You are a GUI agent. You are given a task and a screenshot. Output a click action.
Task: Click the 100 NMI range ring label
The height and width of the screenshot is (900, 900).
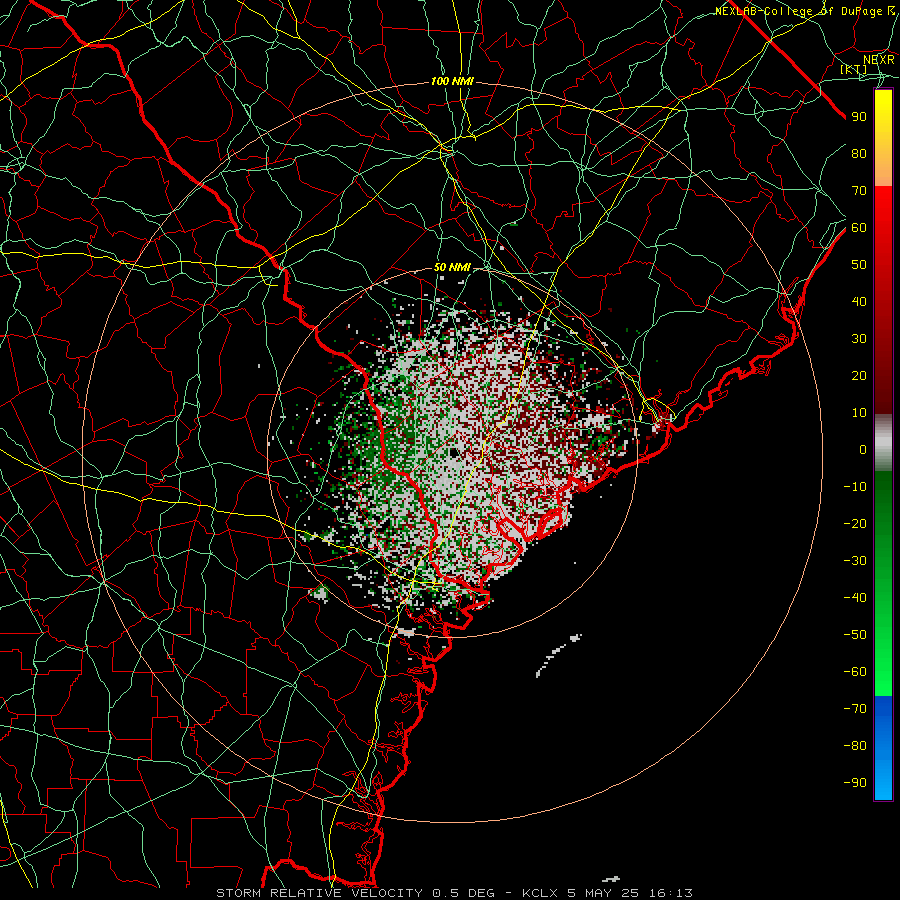(452, 82)
